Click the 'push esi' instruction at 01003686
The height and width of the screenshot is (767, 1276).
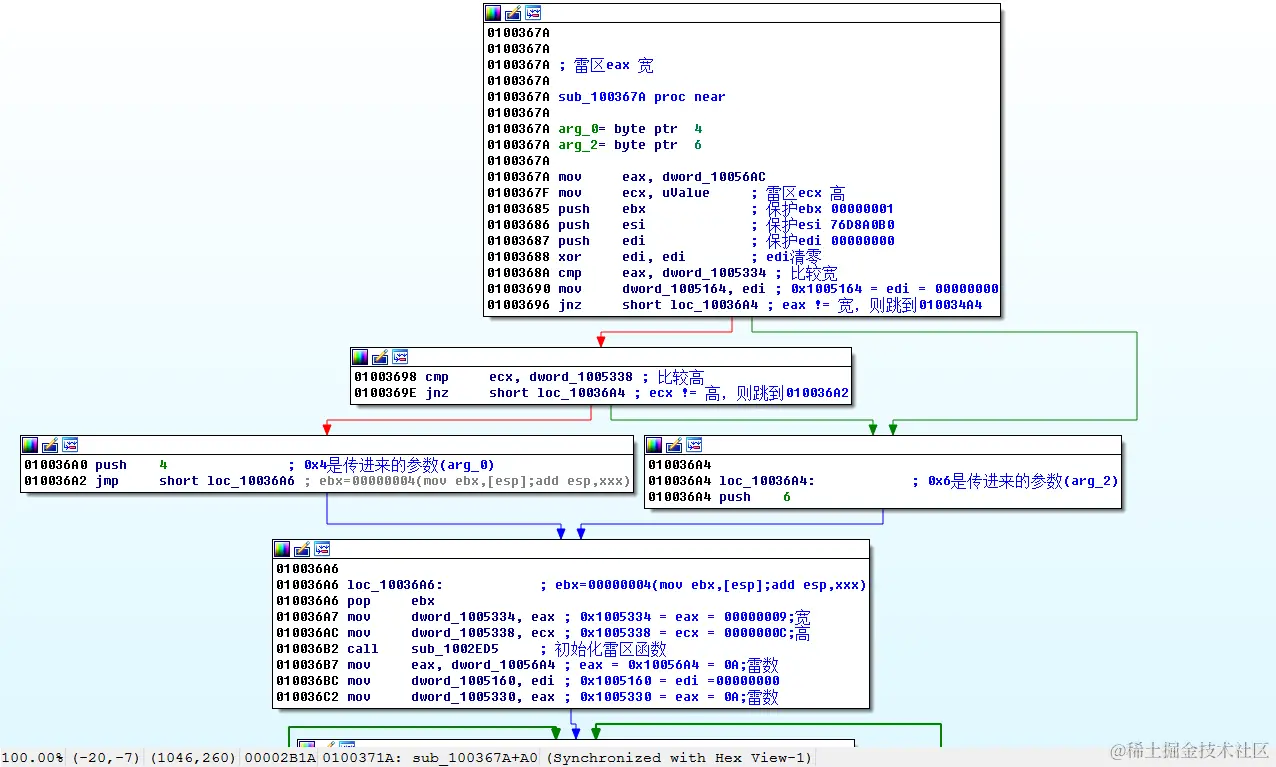coord(602,225)
